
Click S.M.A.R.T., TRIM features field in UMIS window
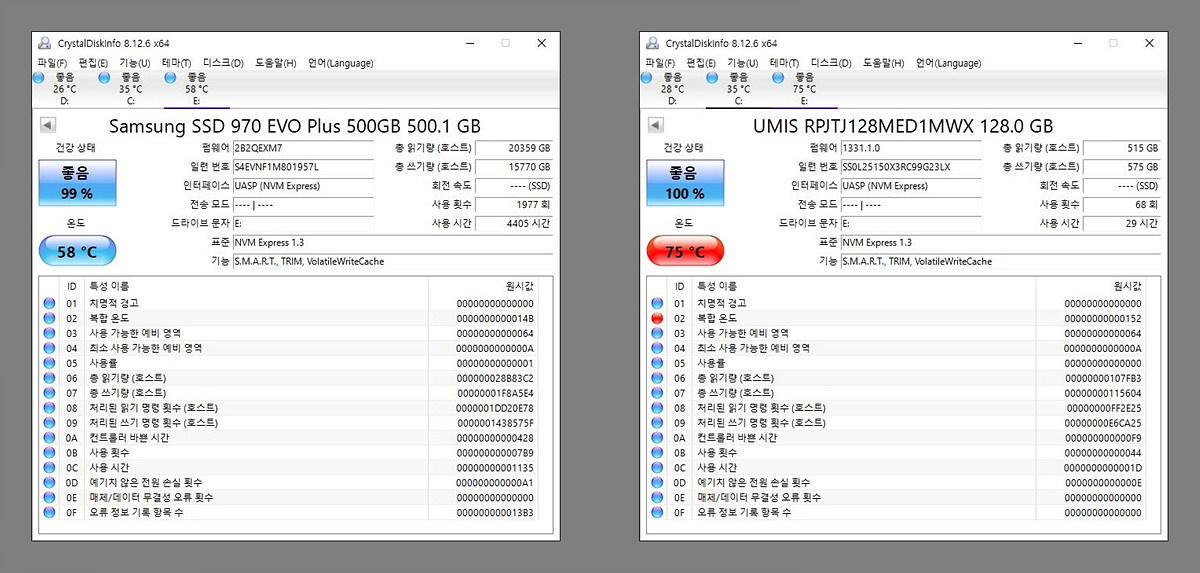(1000, 262)
